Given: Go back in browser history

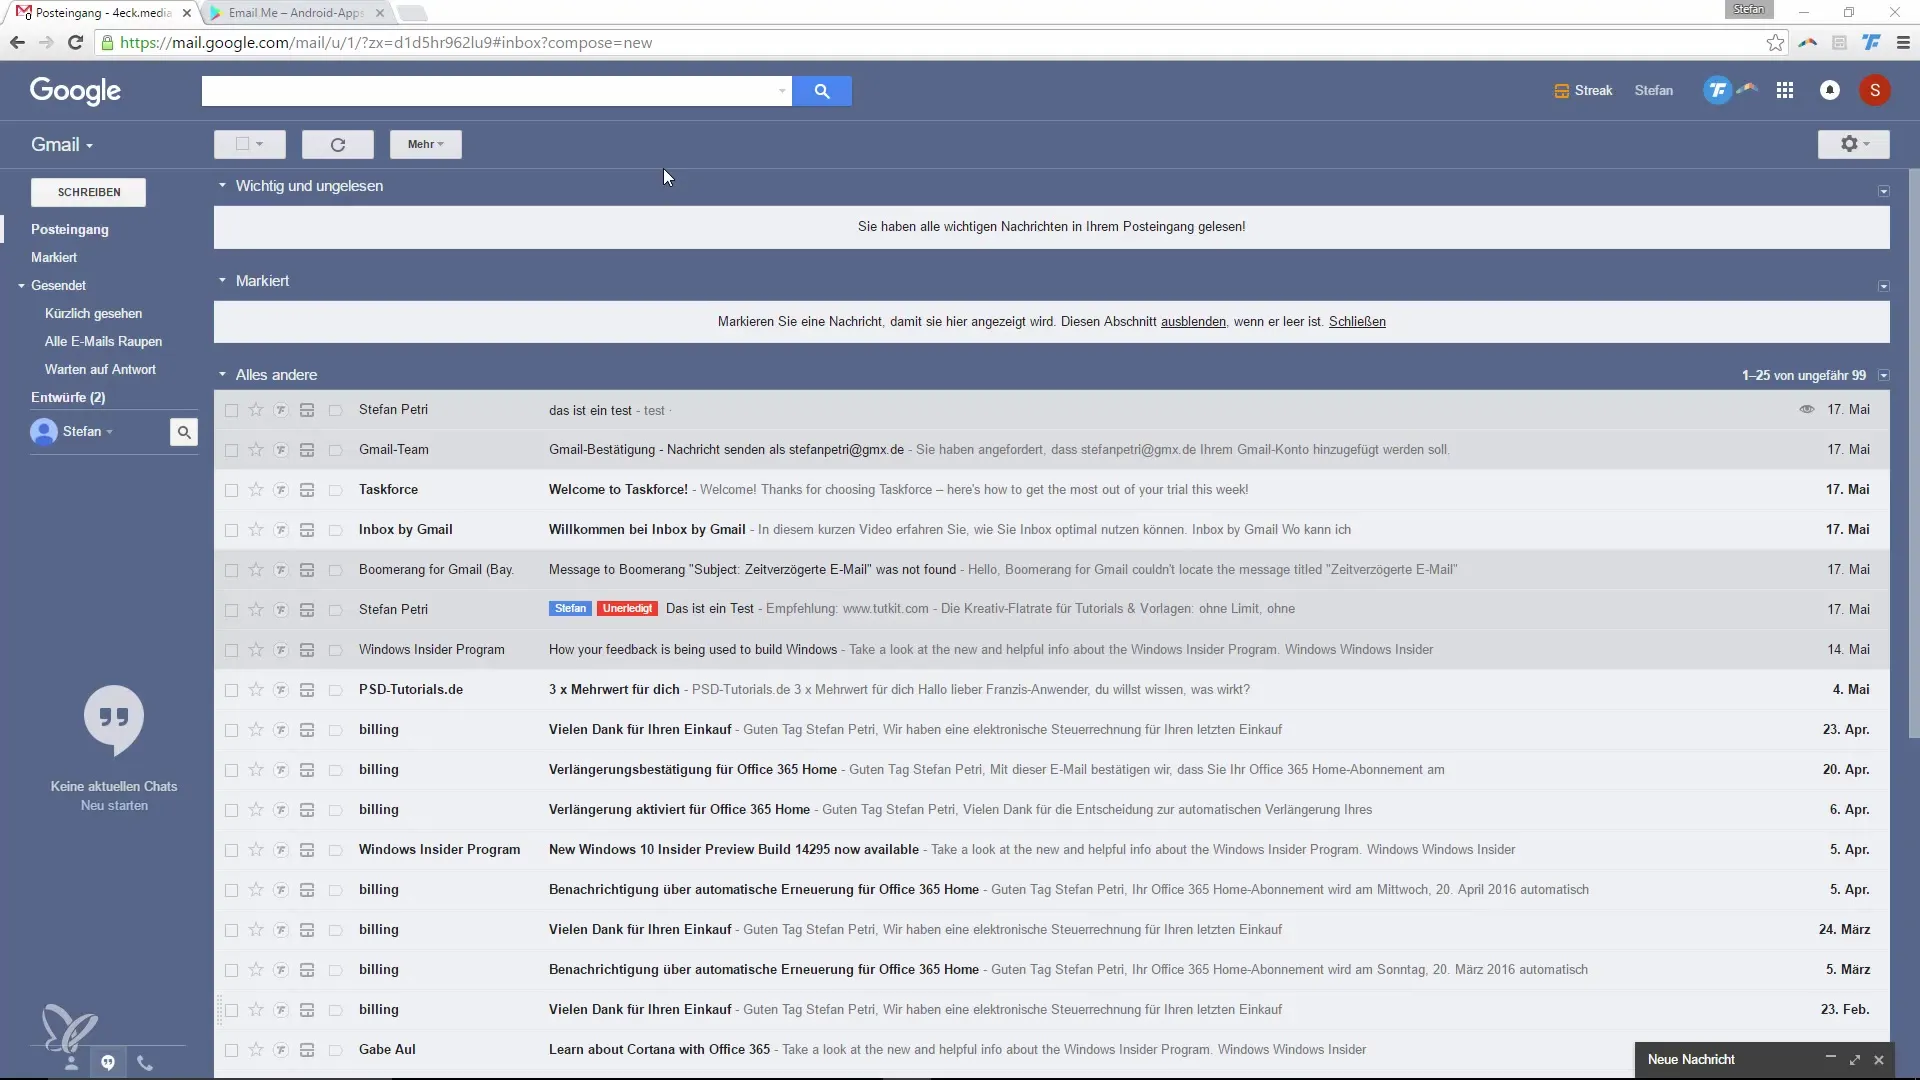Looking at the screenshot, I should coord(17,42).
